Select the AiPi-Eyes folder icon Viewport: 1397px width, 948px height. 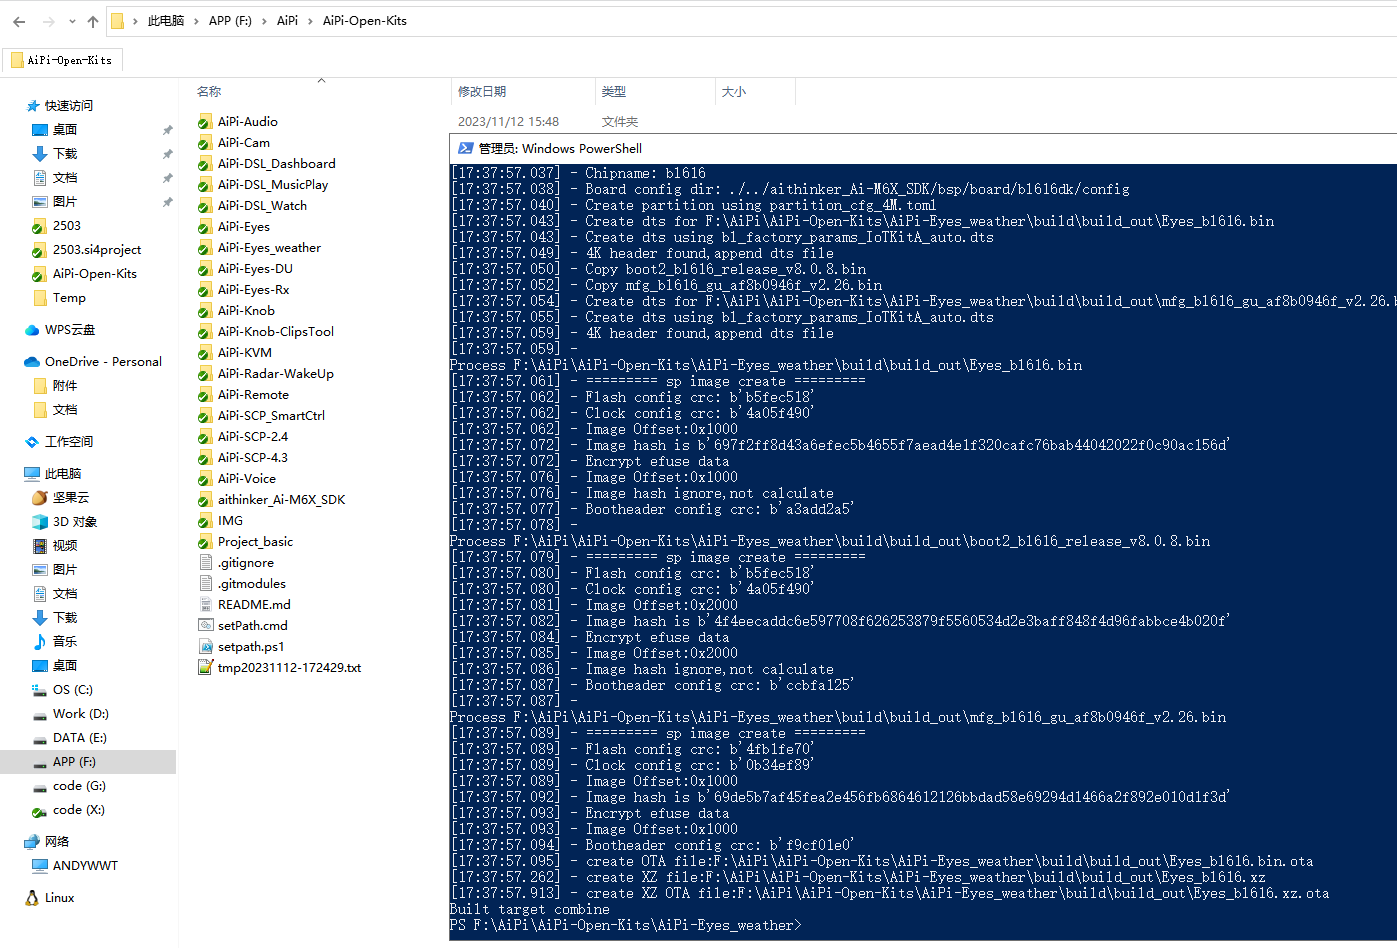click(206, 227)
